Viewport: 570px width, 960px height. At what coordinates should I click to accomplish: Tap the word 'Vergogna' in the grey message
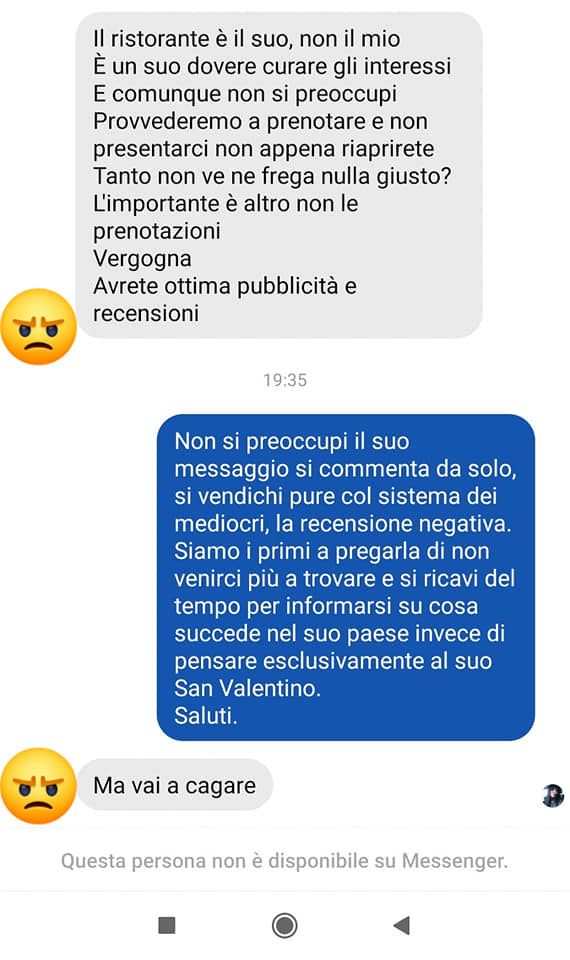[x=142, y=259]
